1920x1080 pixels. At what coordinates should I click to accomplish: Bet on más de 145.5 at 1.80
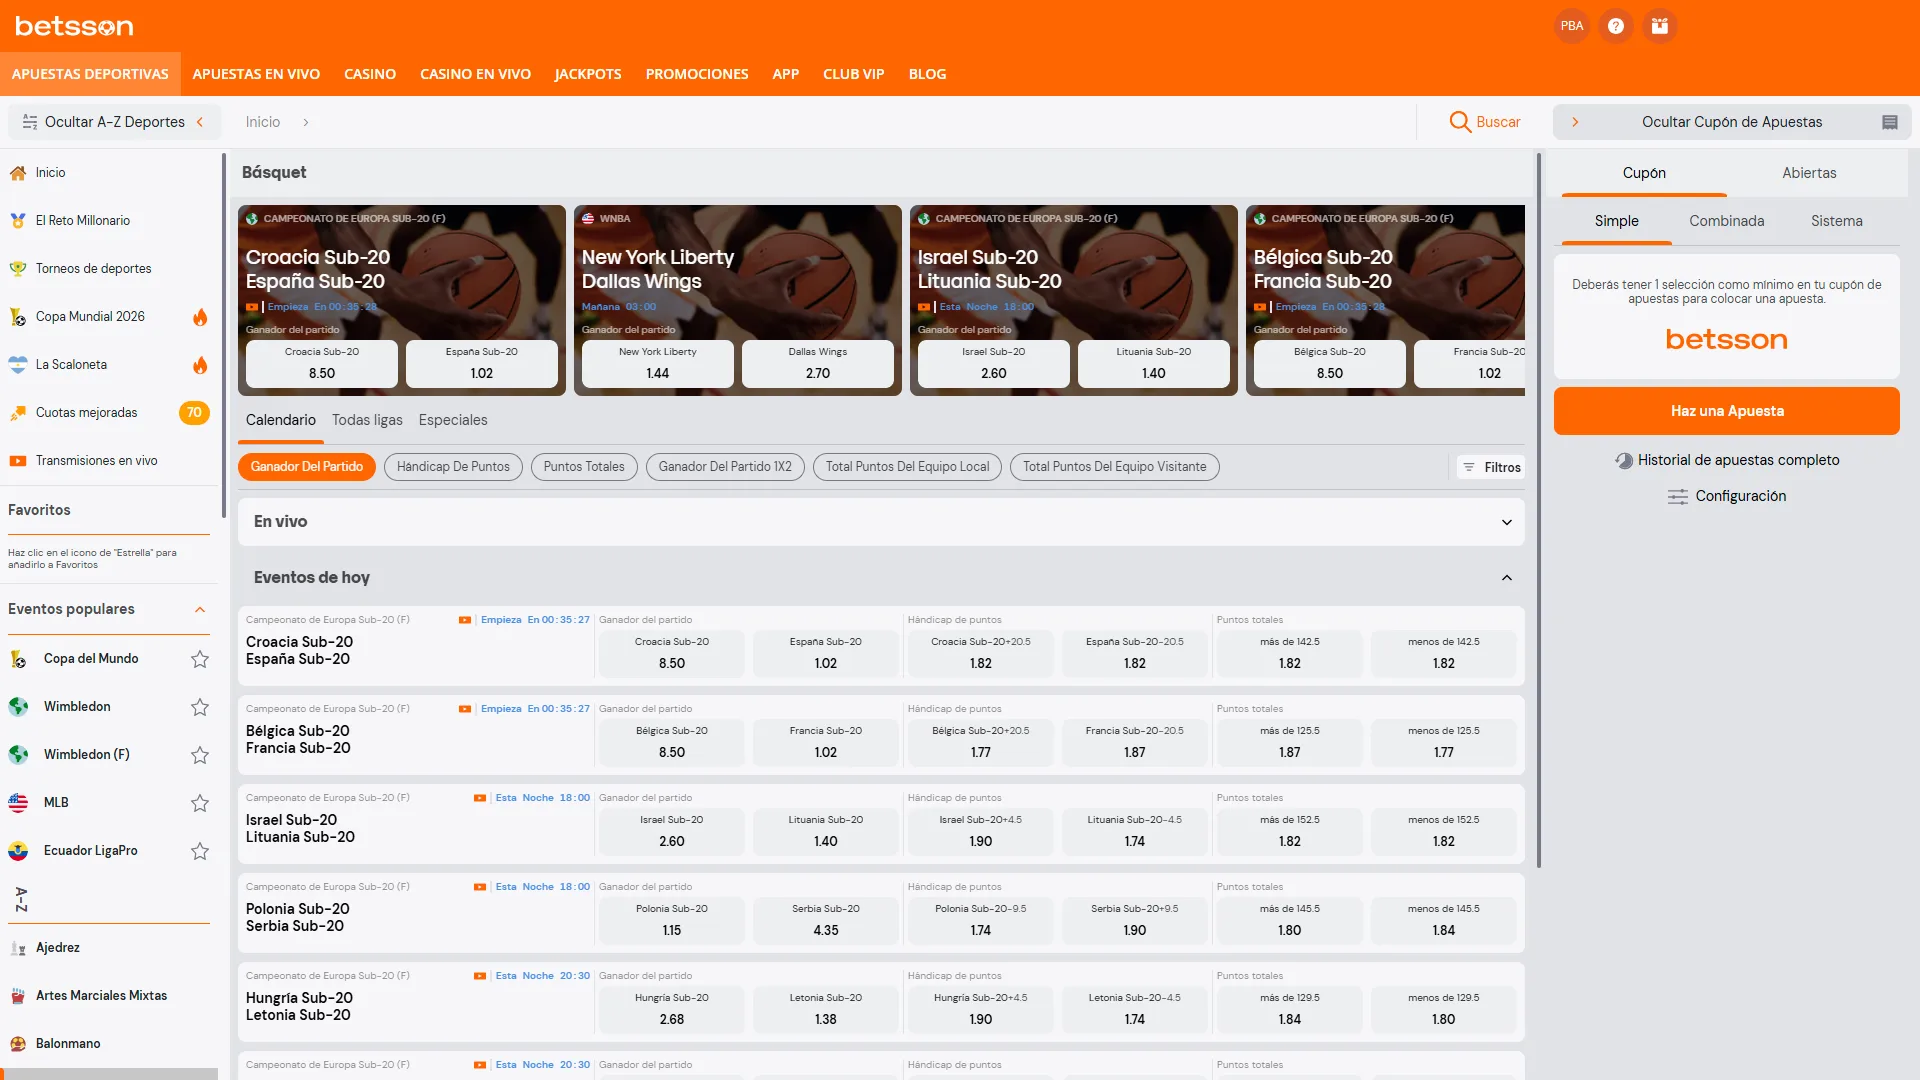[1290, 921]
